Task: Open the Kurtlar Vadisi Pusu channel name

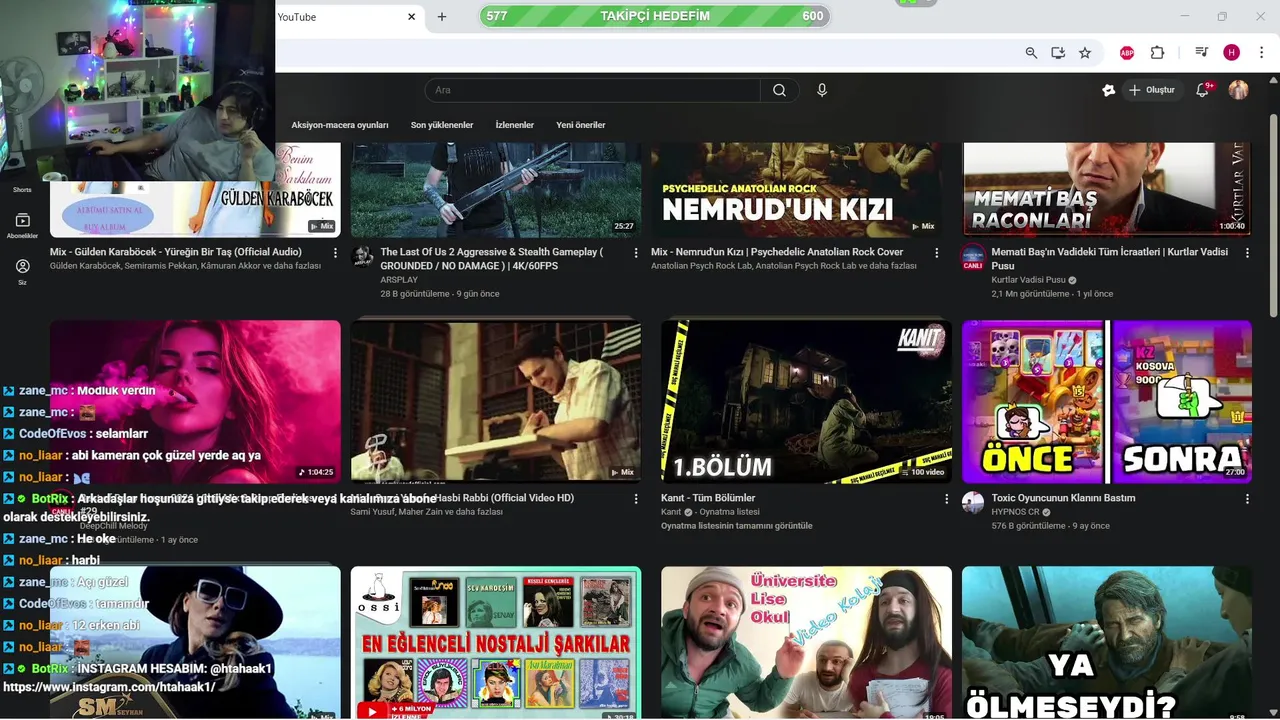Action: point(1028,280)
